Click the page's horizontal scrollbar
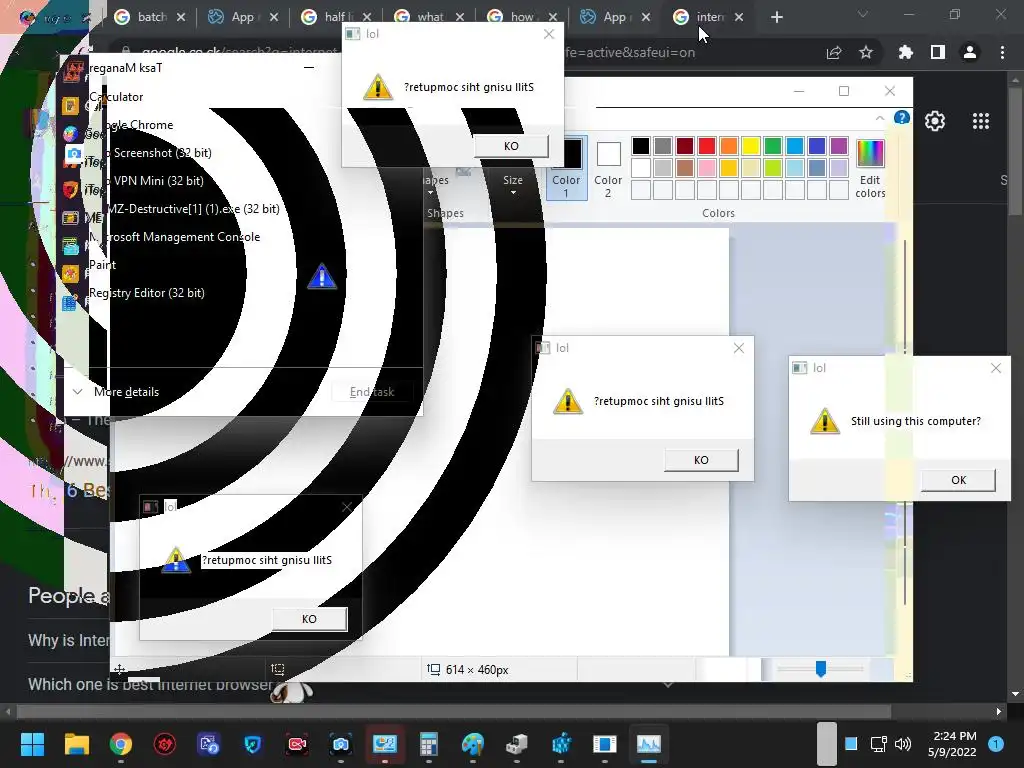Screen dimensions: 1024x768 coord(454,711)
